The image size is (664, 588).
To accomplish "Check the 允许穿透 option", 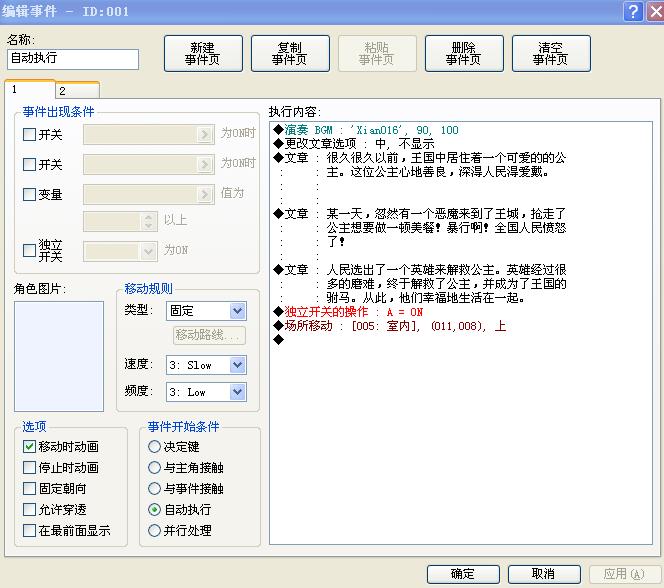I will click(x=29, y=509).
